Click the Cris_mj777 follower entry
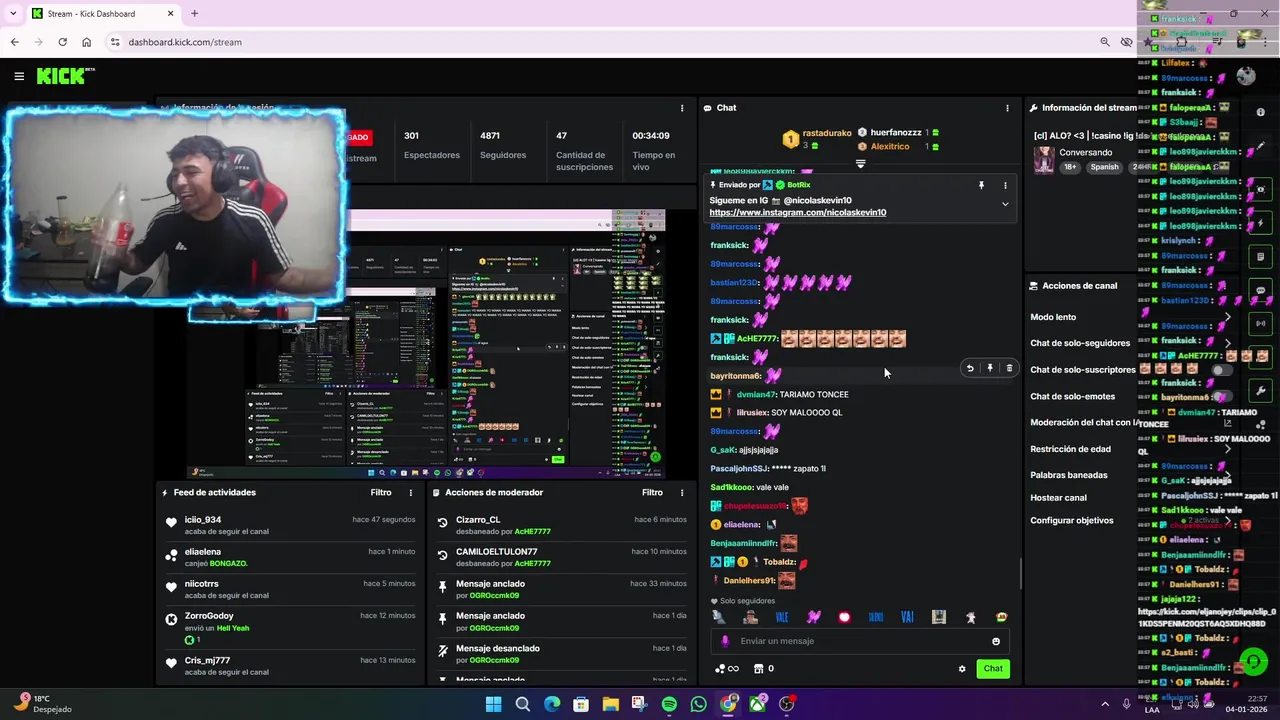 click(290, 666)
